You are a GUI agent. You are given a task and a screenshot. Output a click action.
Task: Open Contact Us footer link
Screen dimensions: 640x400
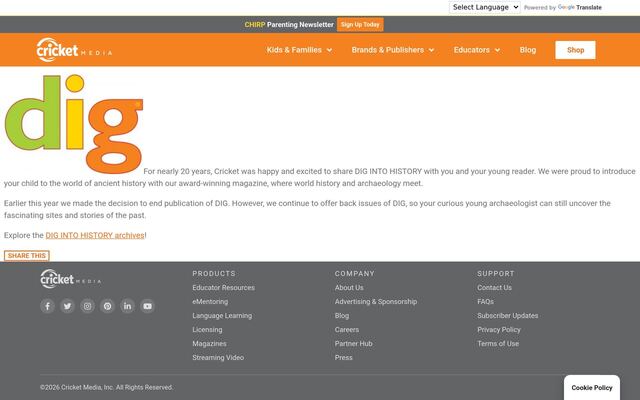[494, 288]
